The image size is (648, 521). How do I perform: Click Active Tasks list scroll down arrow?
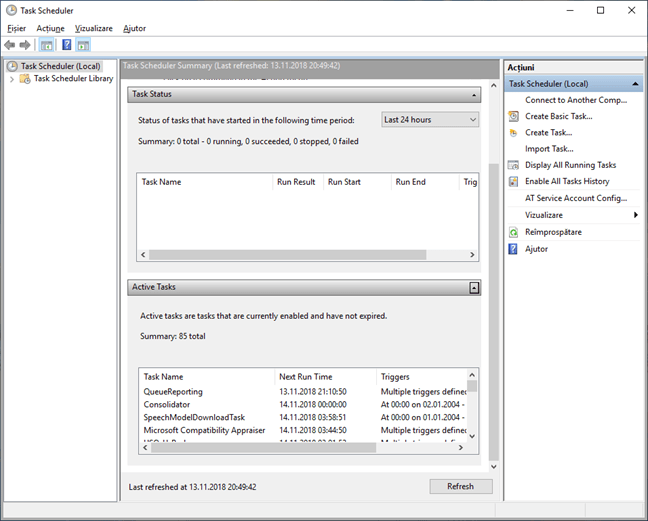click(x=472, y=436)
